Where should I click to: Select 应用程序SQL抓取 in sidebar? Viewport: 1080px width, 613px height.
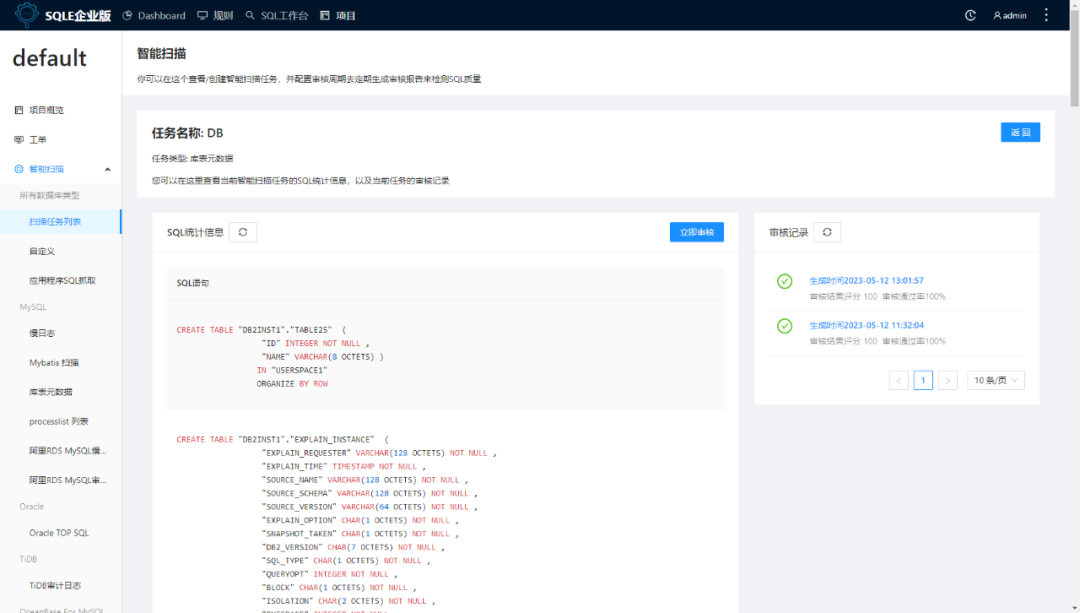coord(61,281)
